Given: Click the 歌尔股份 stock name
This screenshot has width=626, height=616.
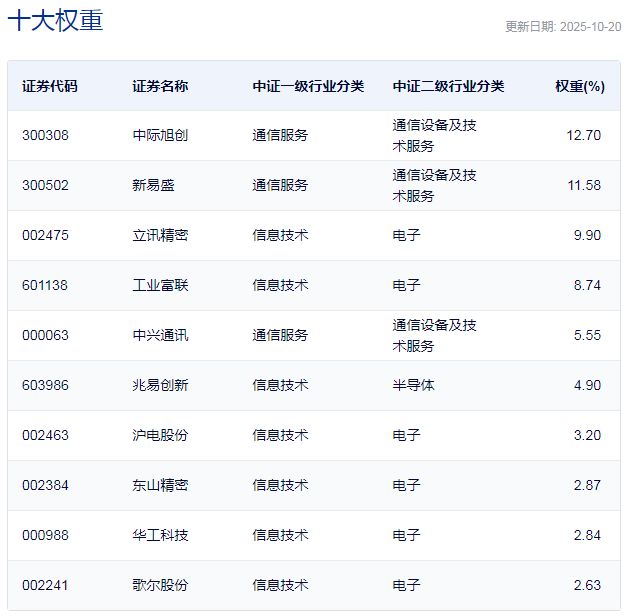Looking at the screenshot, I should click(x=160, y=585).
